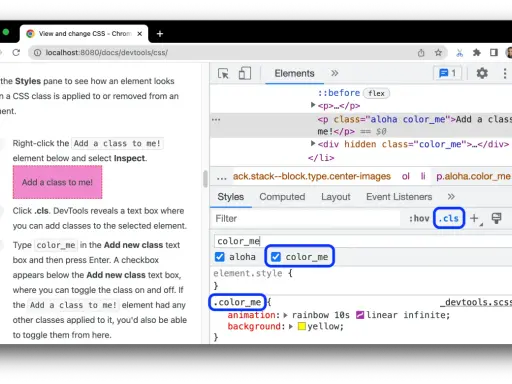Click the li breadcrumb item
Viewport: 512px width, 384px height.
point(423,176)
